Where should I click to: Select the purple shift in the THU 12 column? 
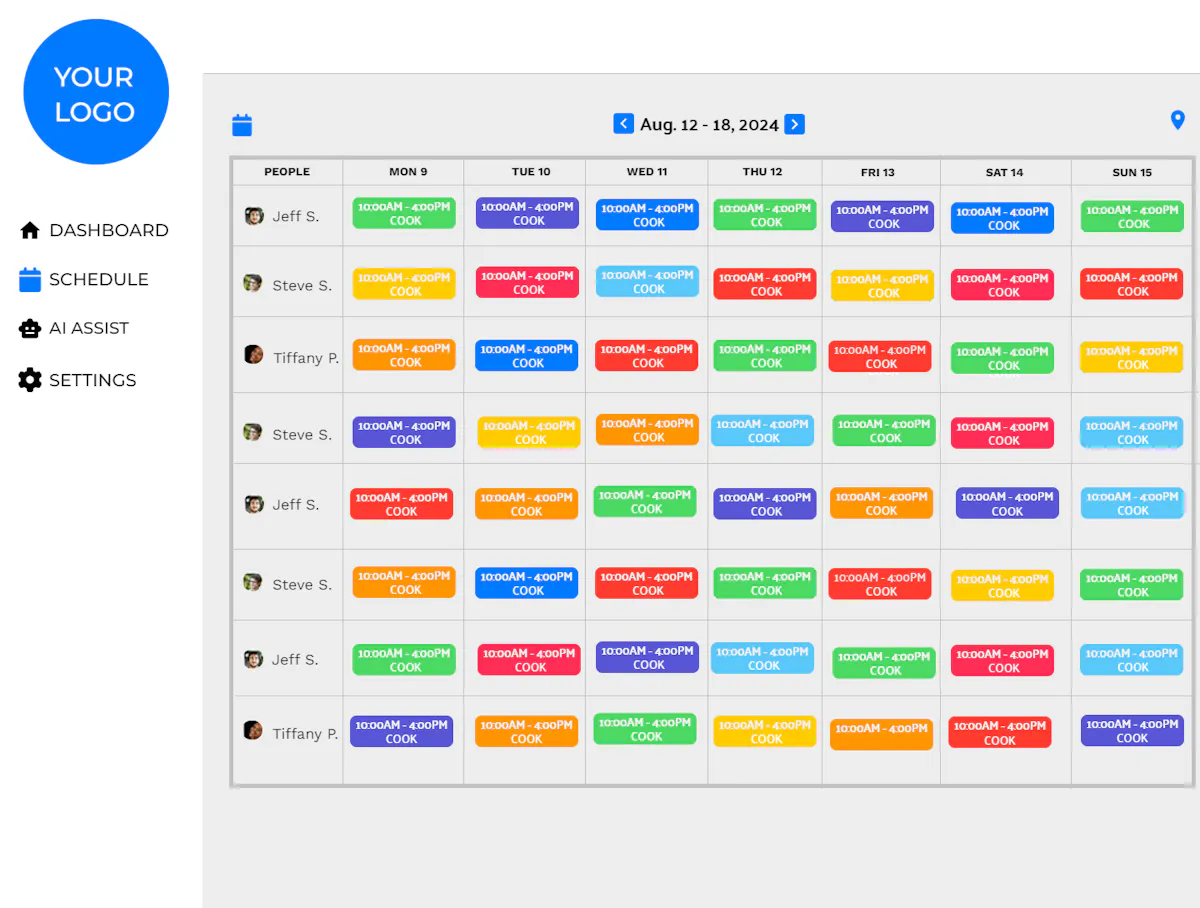pyautogui.click(x=765, y=504)
